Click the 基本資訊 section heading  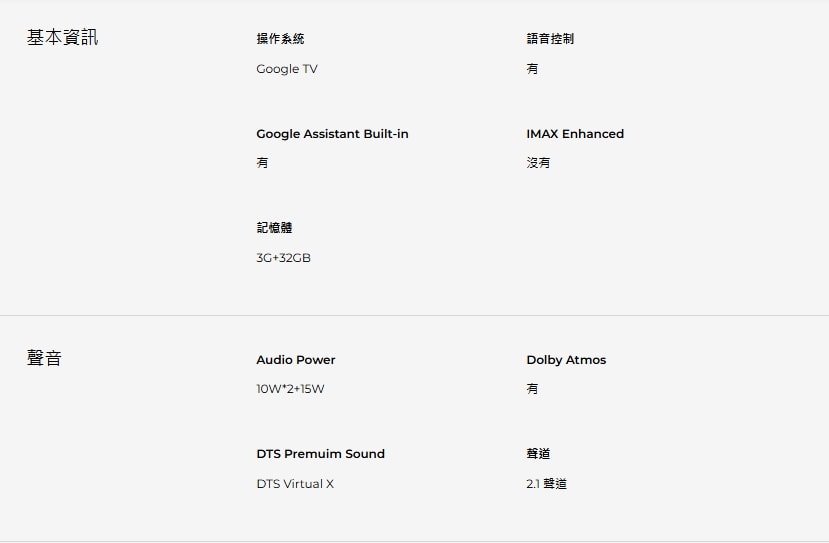pos(62,38)
